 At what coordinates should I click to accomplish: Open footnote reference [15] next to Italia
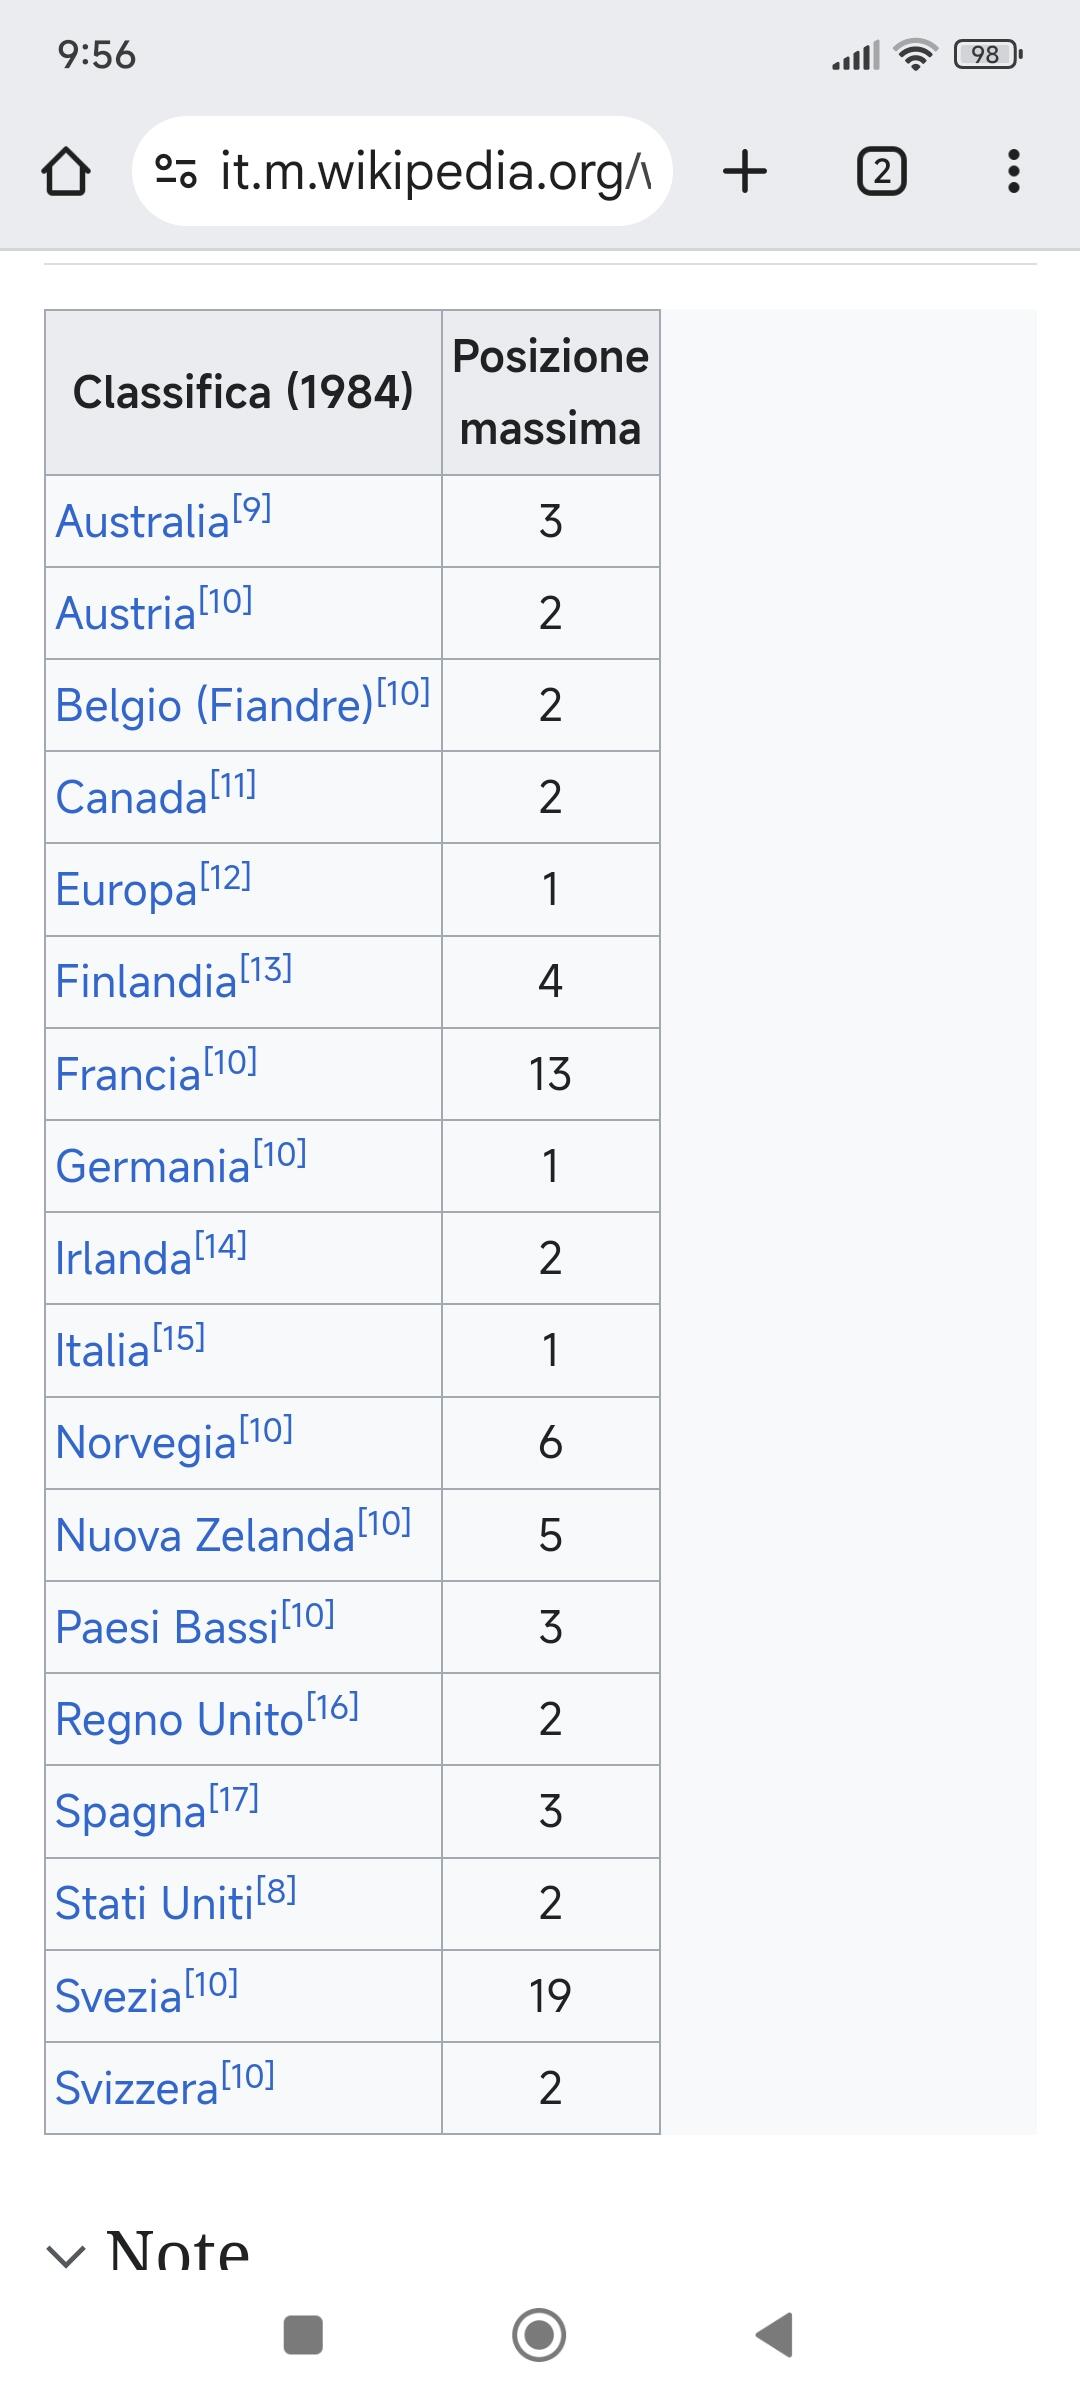(x=179, y=1337)
